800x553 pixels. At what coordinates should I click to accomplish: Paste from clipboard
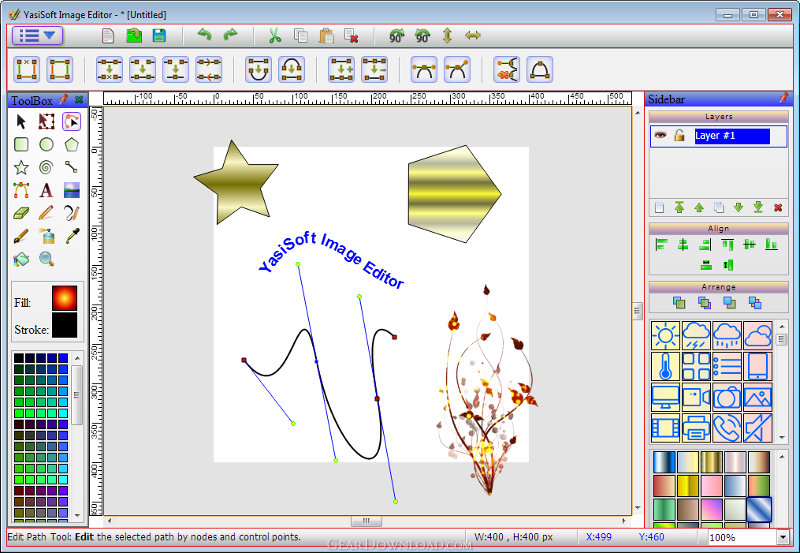click(326, 36)
